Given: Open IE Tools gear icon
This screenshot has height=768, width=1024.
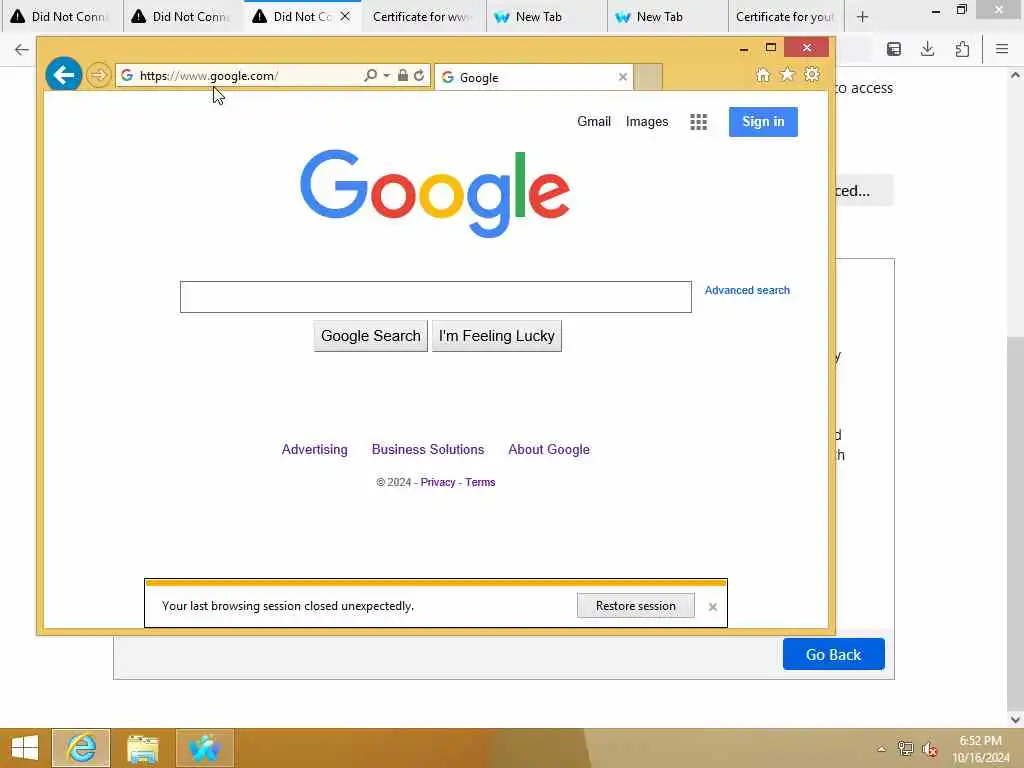Looking at the screenshot, I should point(812,74).
